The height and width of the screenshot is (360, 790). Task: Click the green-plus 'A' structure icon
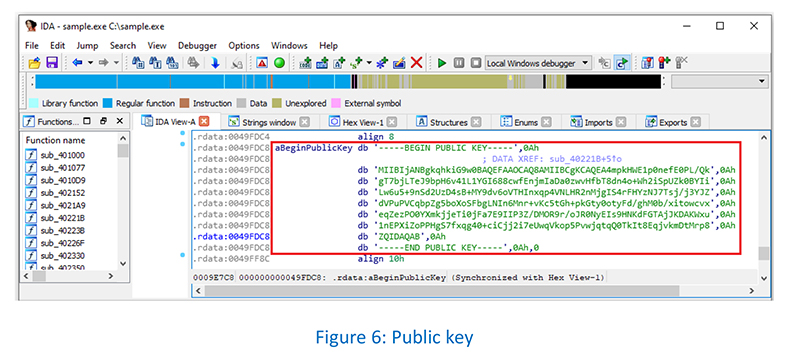340,63
